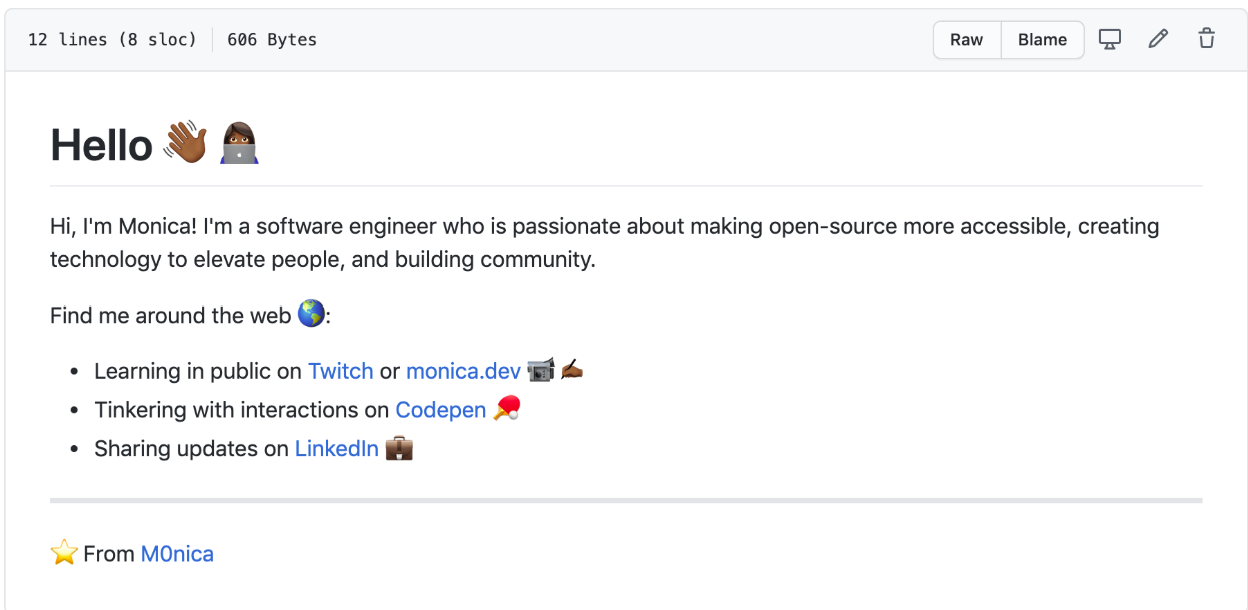Click the star emoji before 'From M0nica'
Screen dimensions: 1248x610
(x=63, y=551)
